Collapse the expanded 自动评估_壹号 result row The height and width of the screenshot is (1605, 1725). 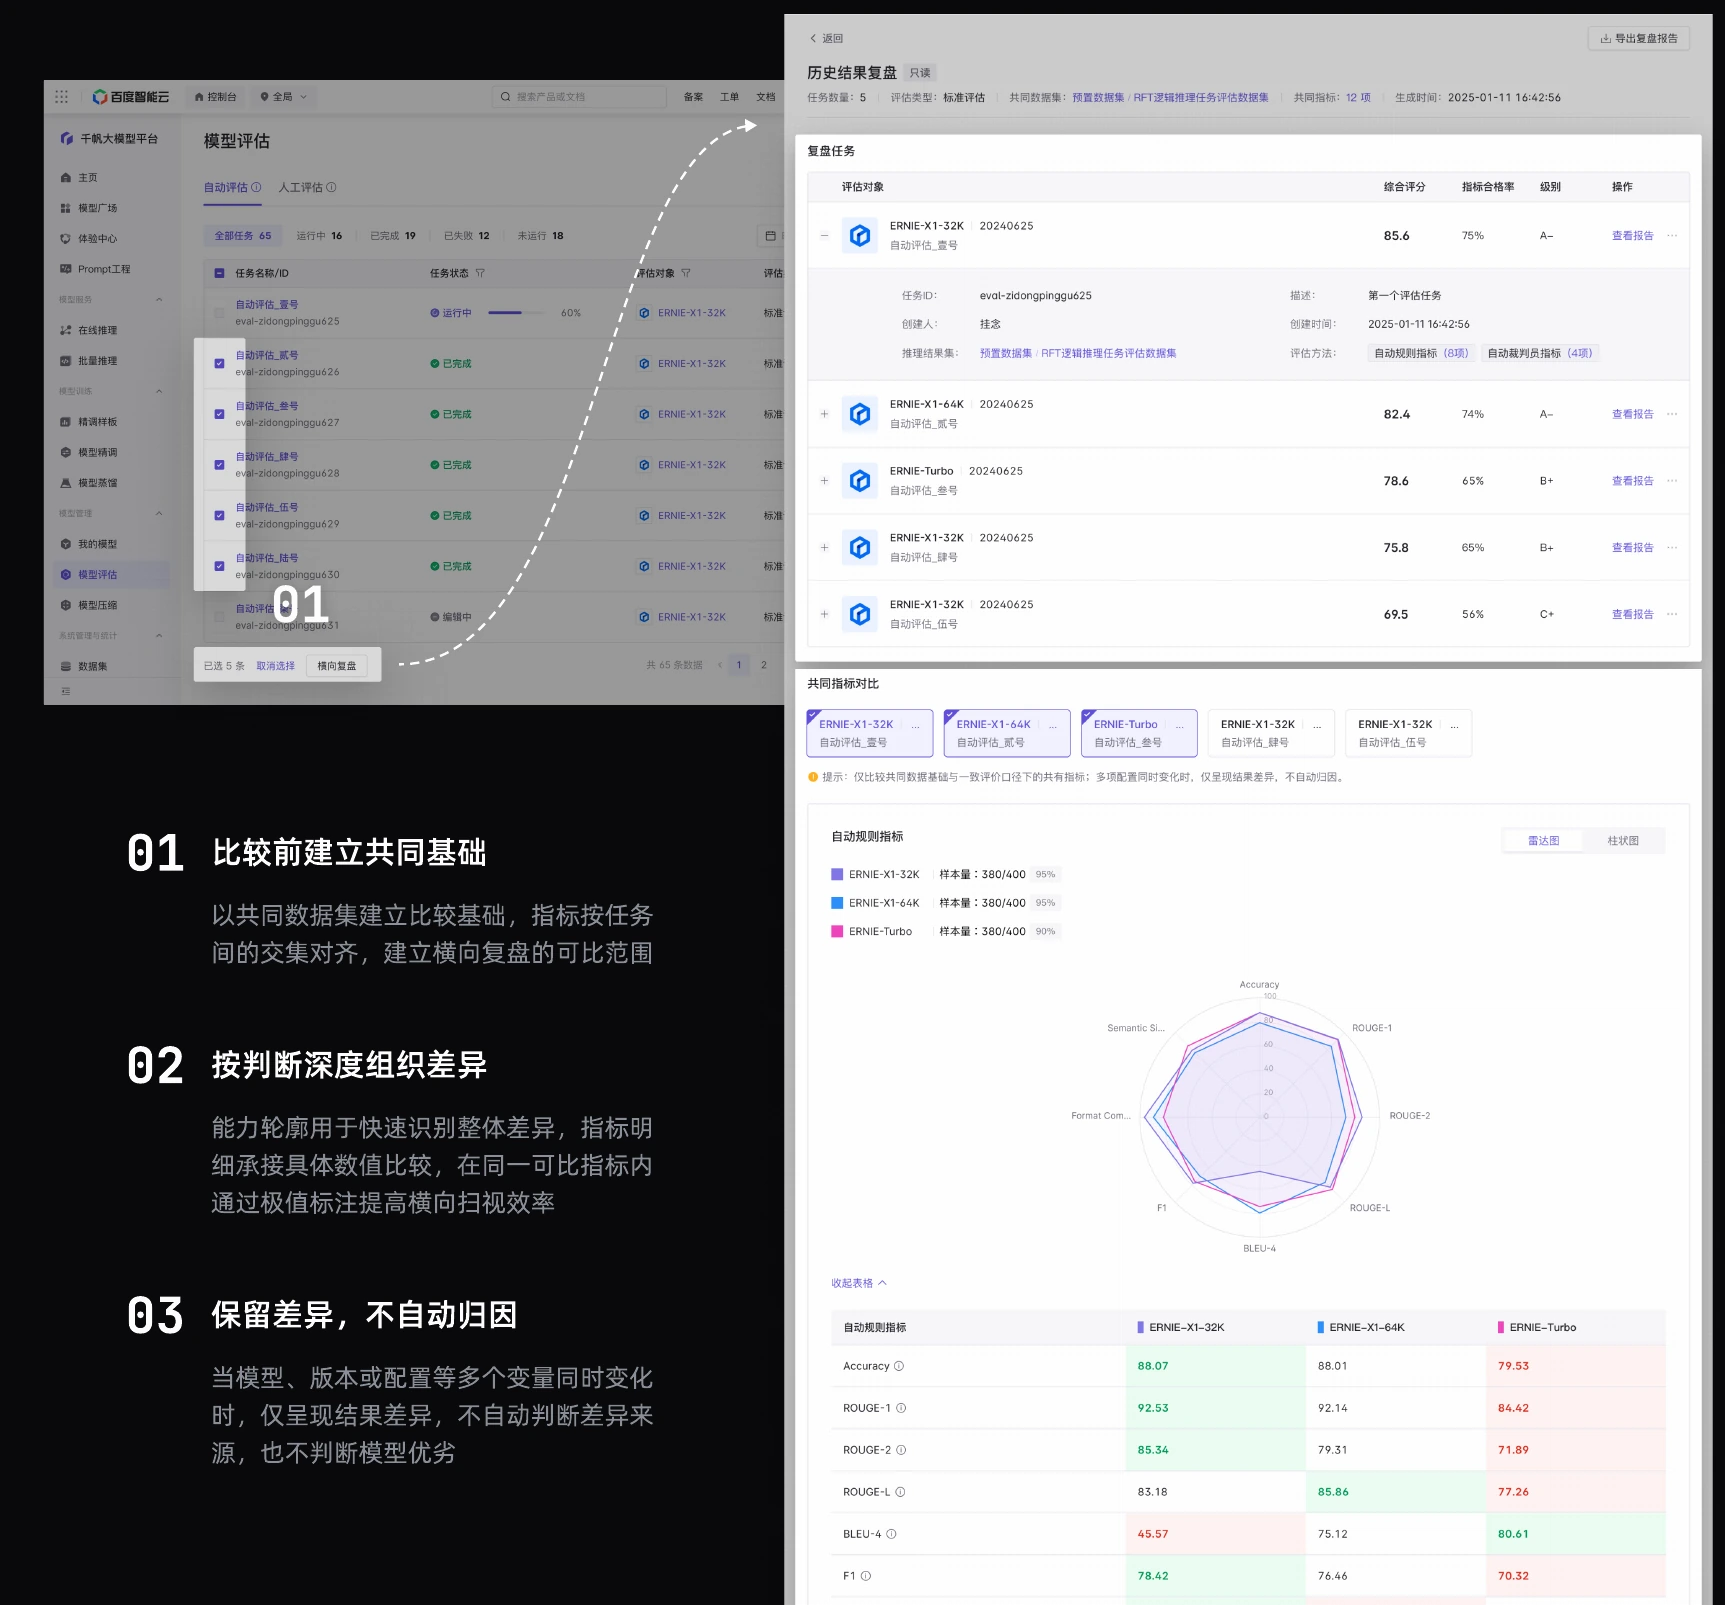tap(824, 236)
